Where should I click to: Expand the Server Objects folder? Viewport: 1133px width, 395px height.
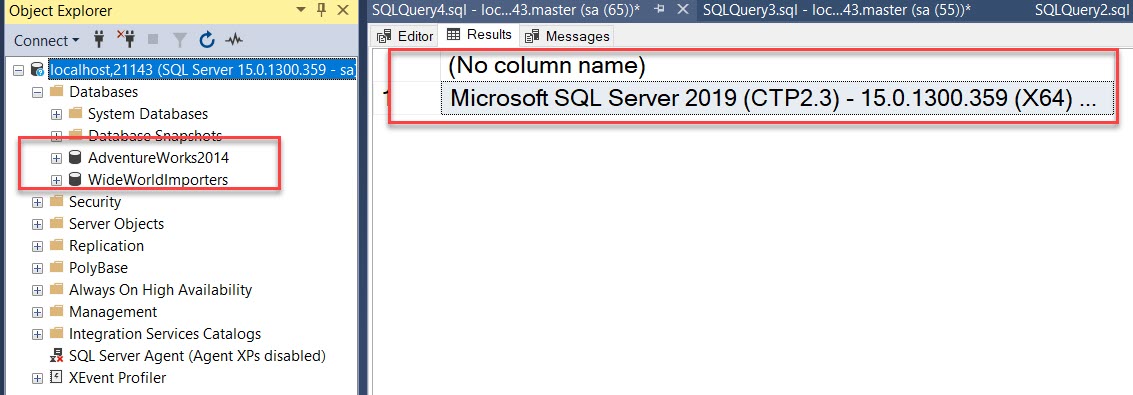coord(37,224)
